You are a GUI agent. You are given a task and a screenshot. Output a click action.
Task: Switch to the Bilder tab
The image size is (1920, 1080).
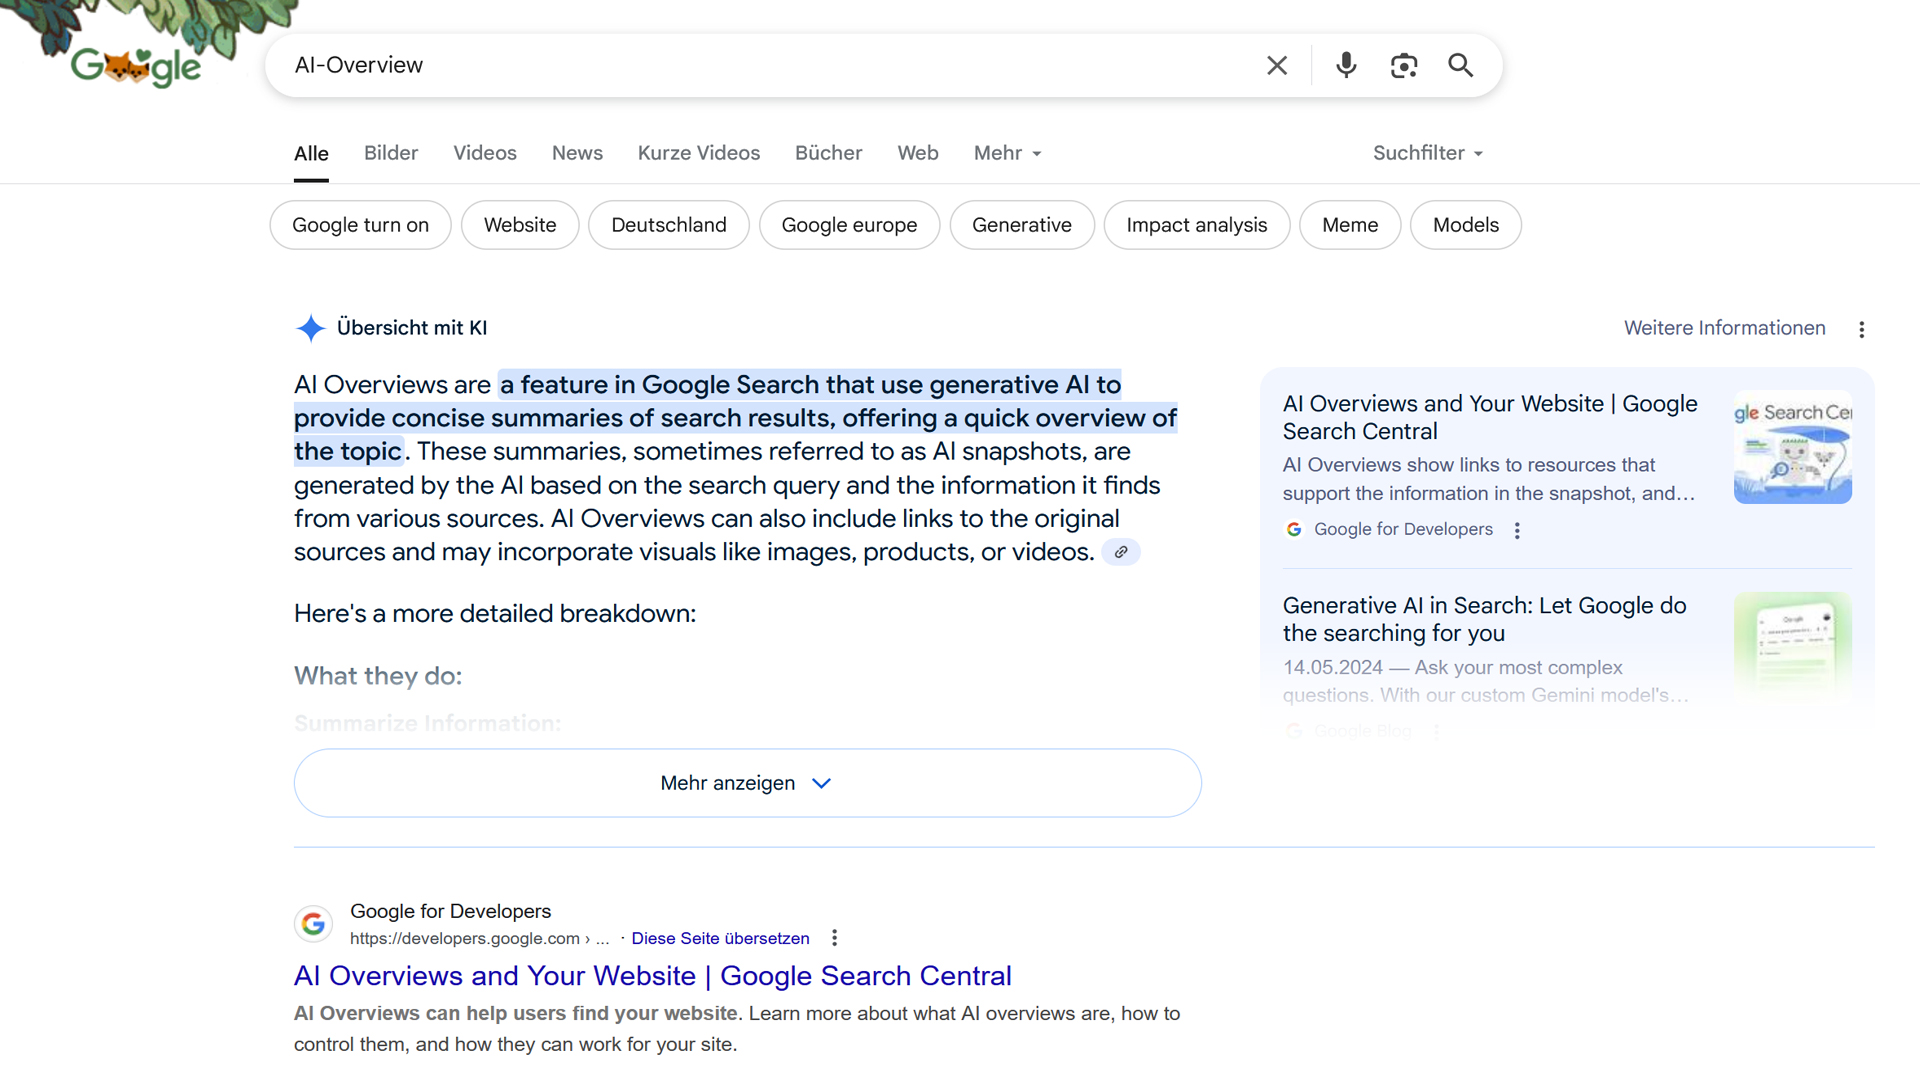click(391, 153)
